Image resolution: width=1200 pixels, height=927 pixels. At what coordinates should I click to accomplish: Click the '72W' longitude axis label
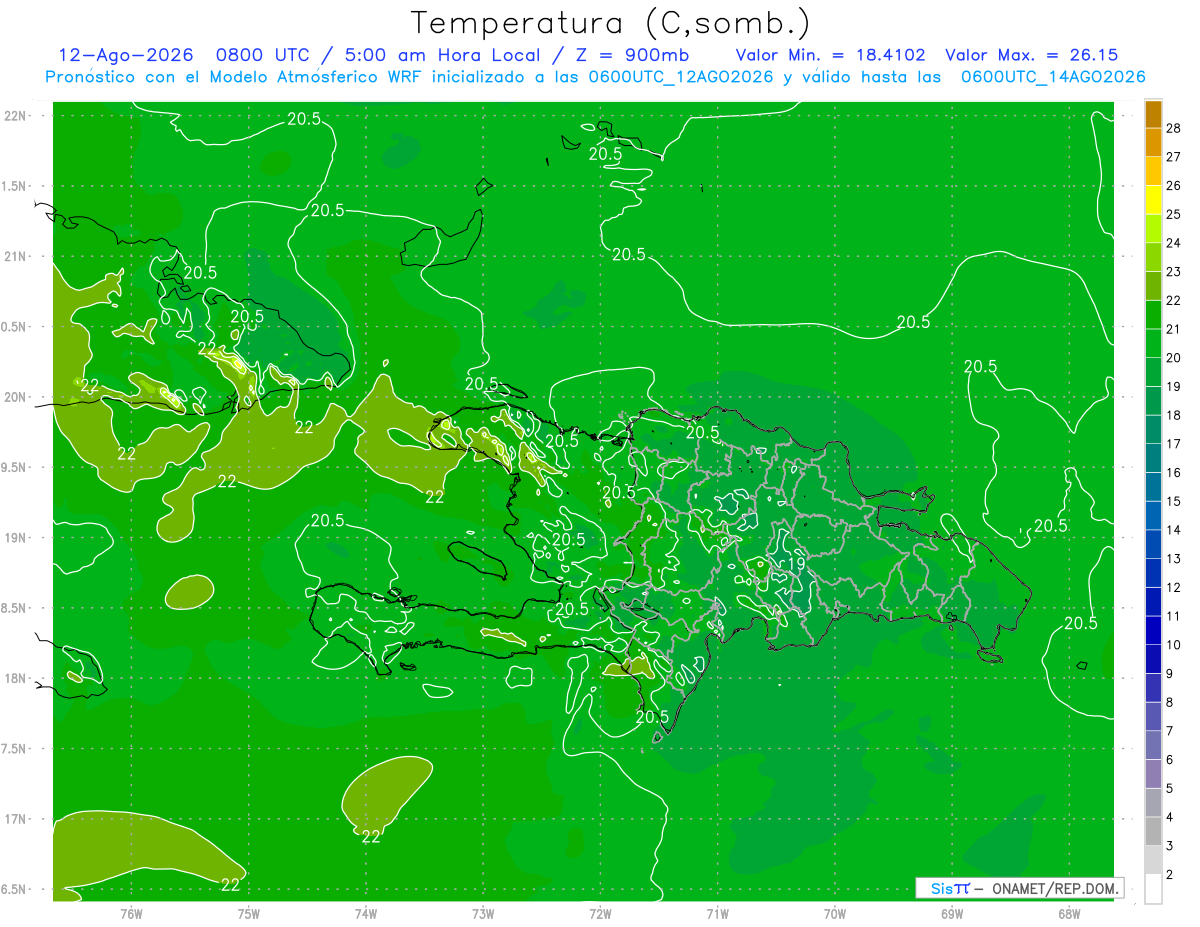601,913
